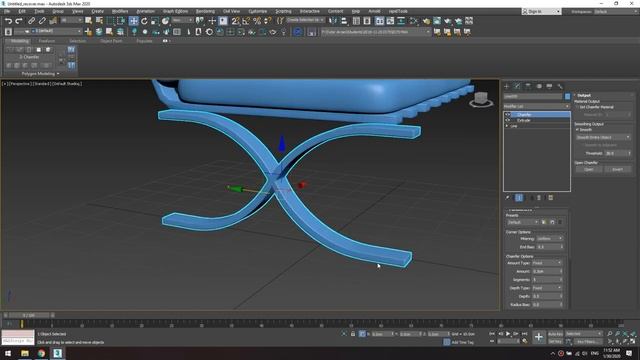The height and width of the screenshot is (360, 640).
Task: Hide the Chamfer modifier with its eye icon
Action: point(508,115)
